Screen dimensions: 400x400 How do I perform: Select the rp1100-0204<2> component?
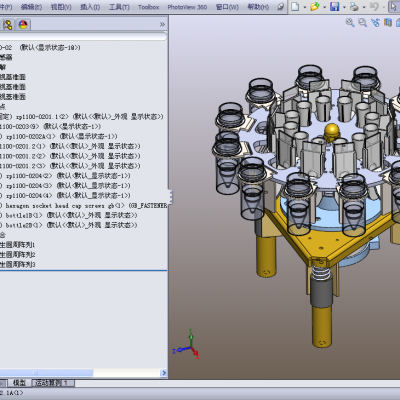[65, 176]
